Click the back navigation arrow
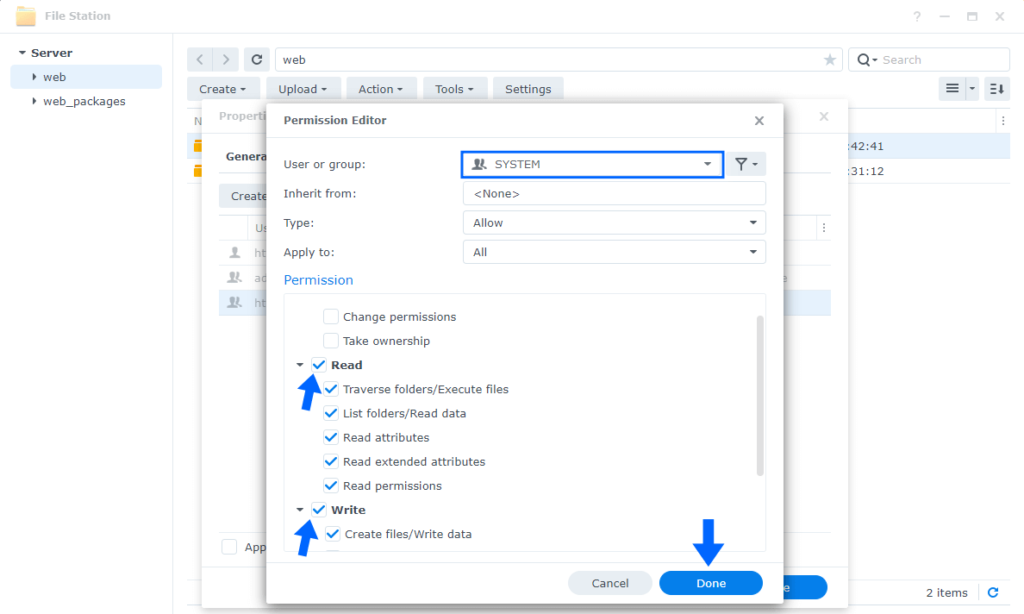 pyautogui.click(x=199, y=59)
